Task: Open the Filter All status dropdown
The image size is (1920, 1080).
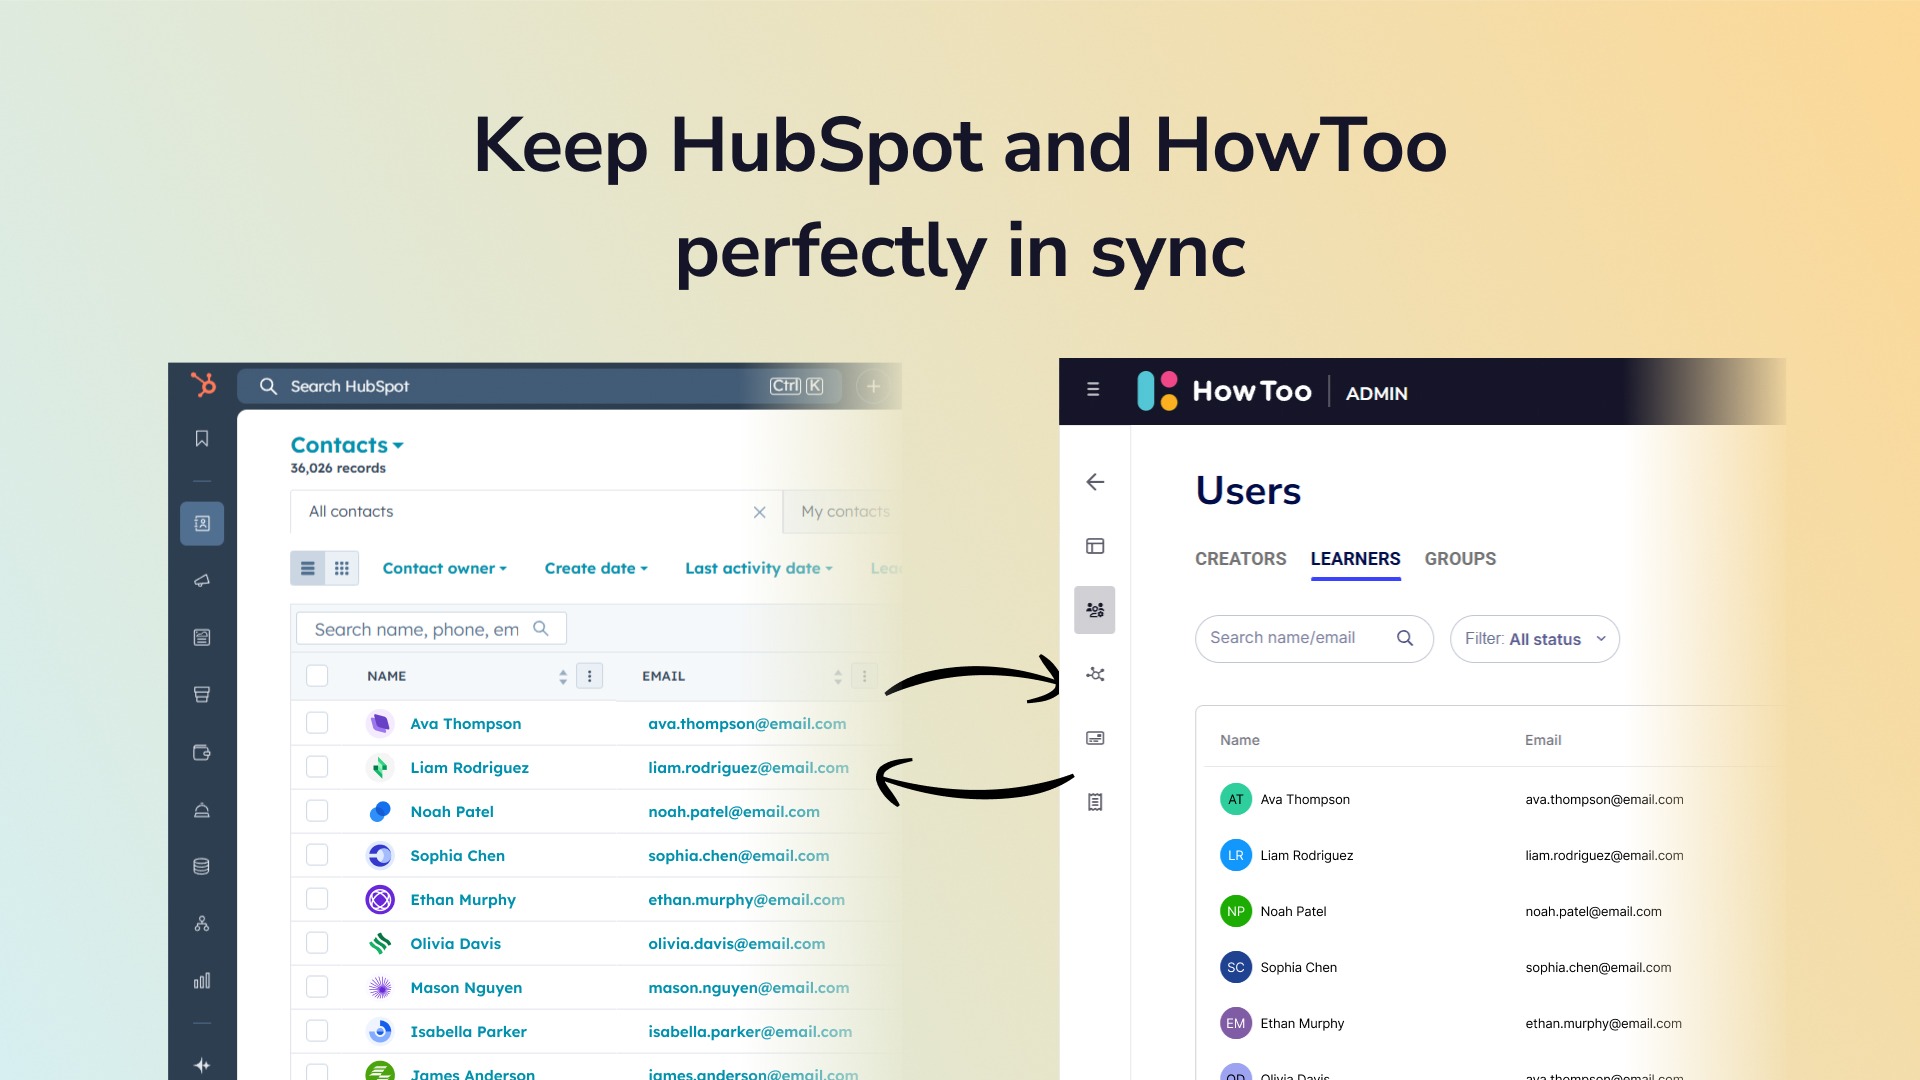Action: tap(1533, 638)
